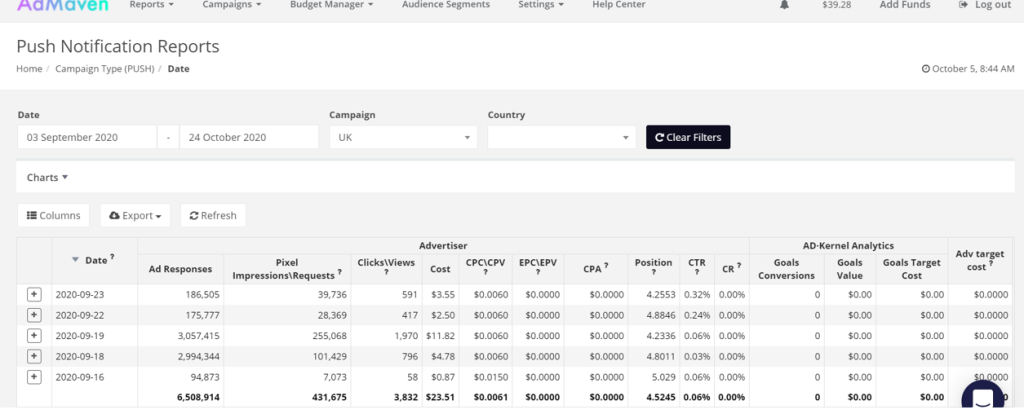This screenshot has width=1024, height=414.
Task: Open the Export dropdown
Action: pos(135,215)
